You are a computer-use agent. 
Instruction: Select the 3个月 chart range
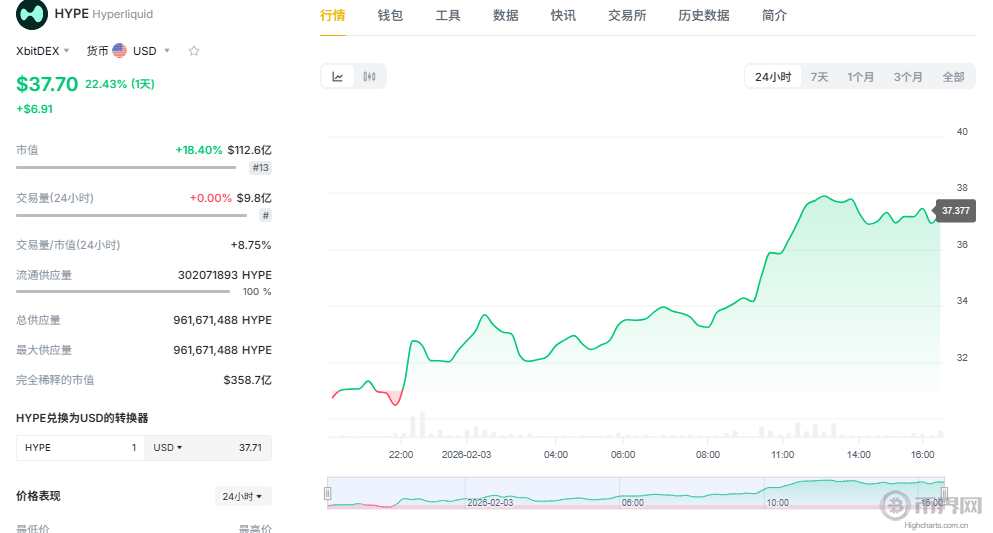[908, 77]
